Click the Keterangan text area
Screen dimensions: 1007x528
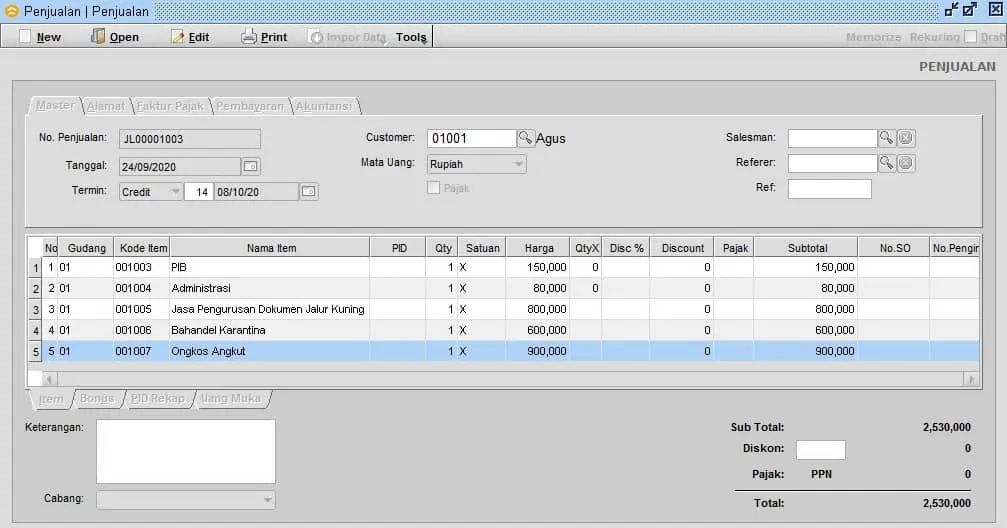186,451
